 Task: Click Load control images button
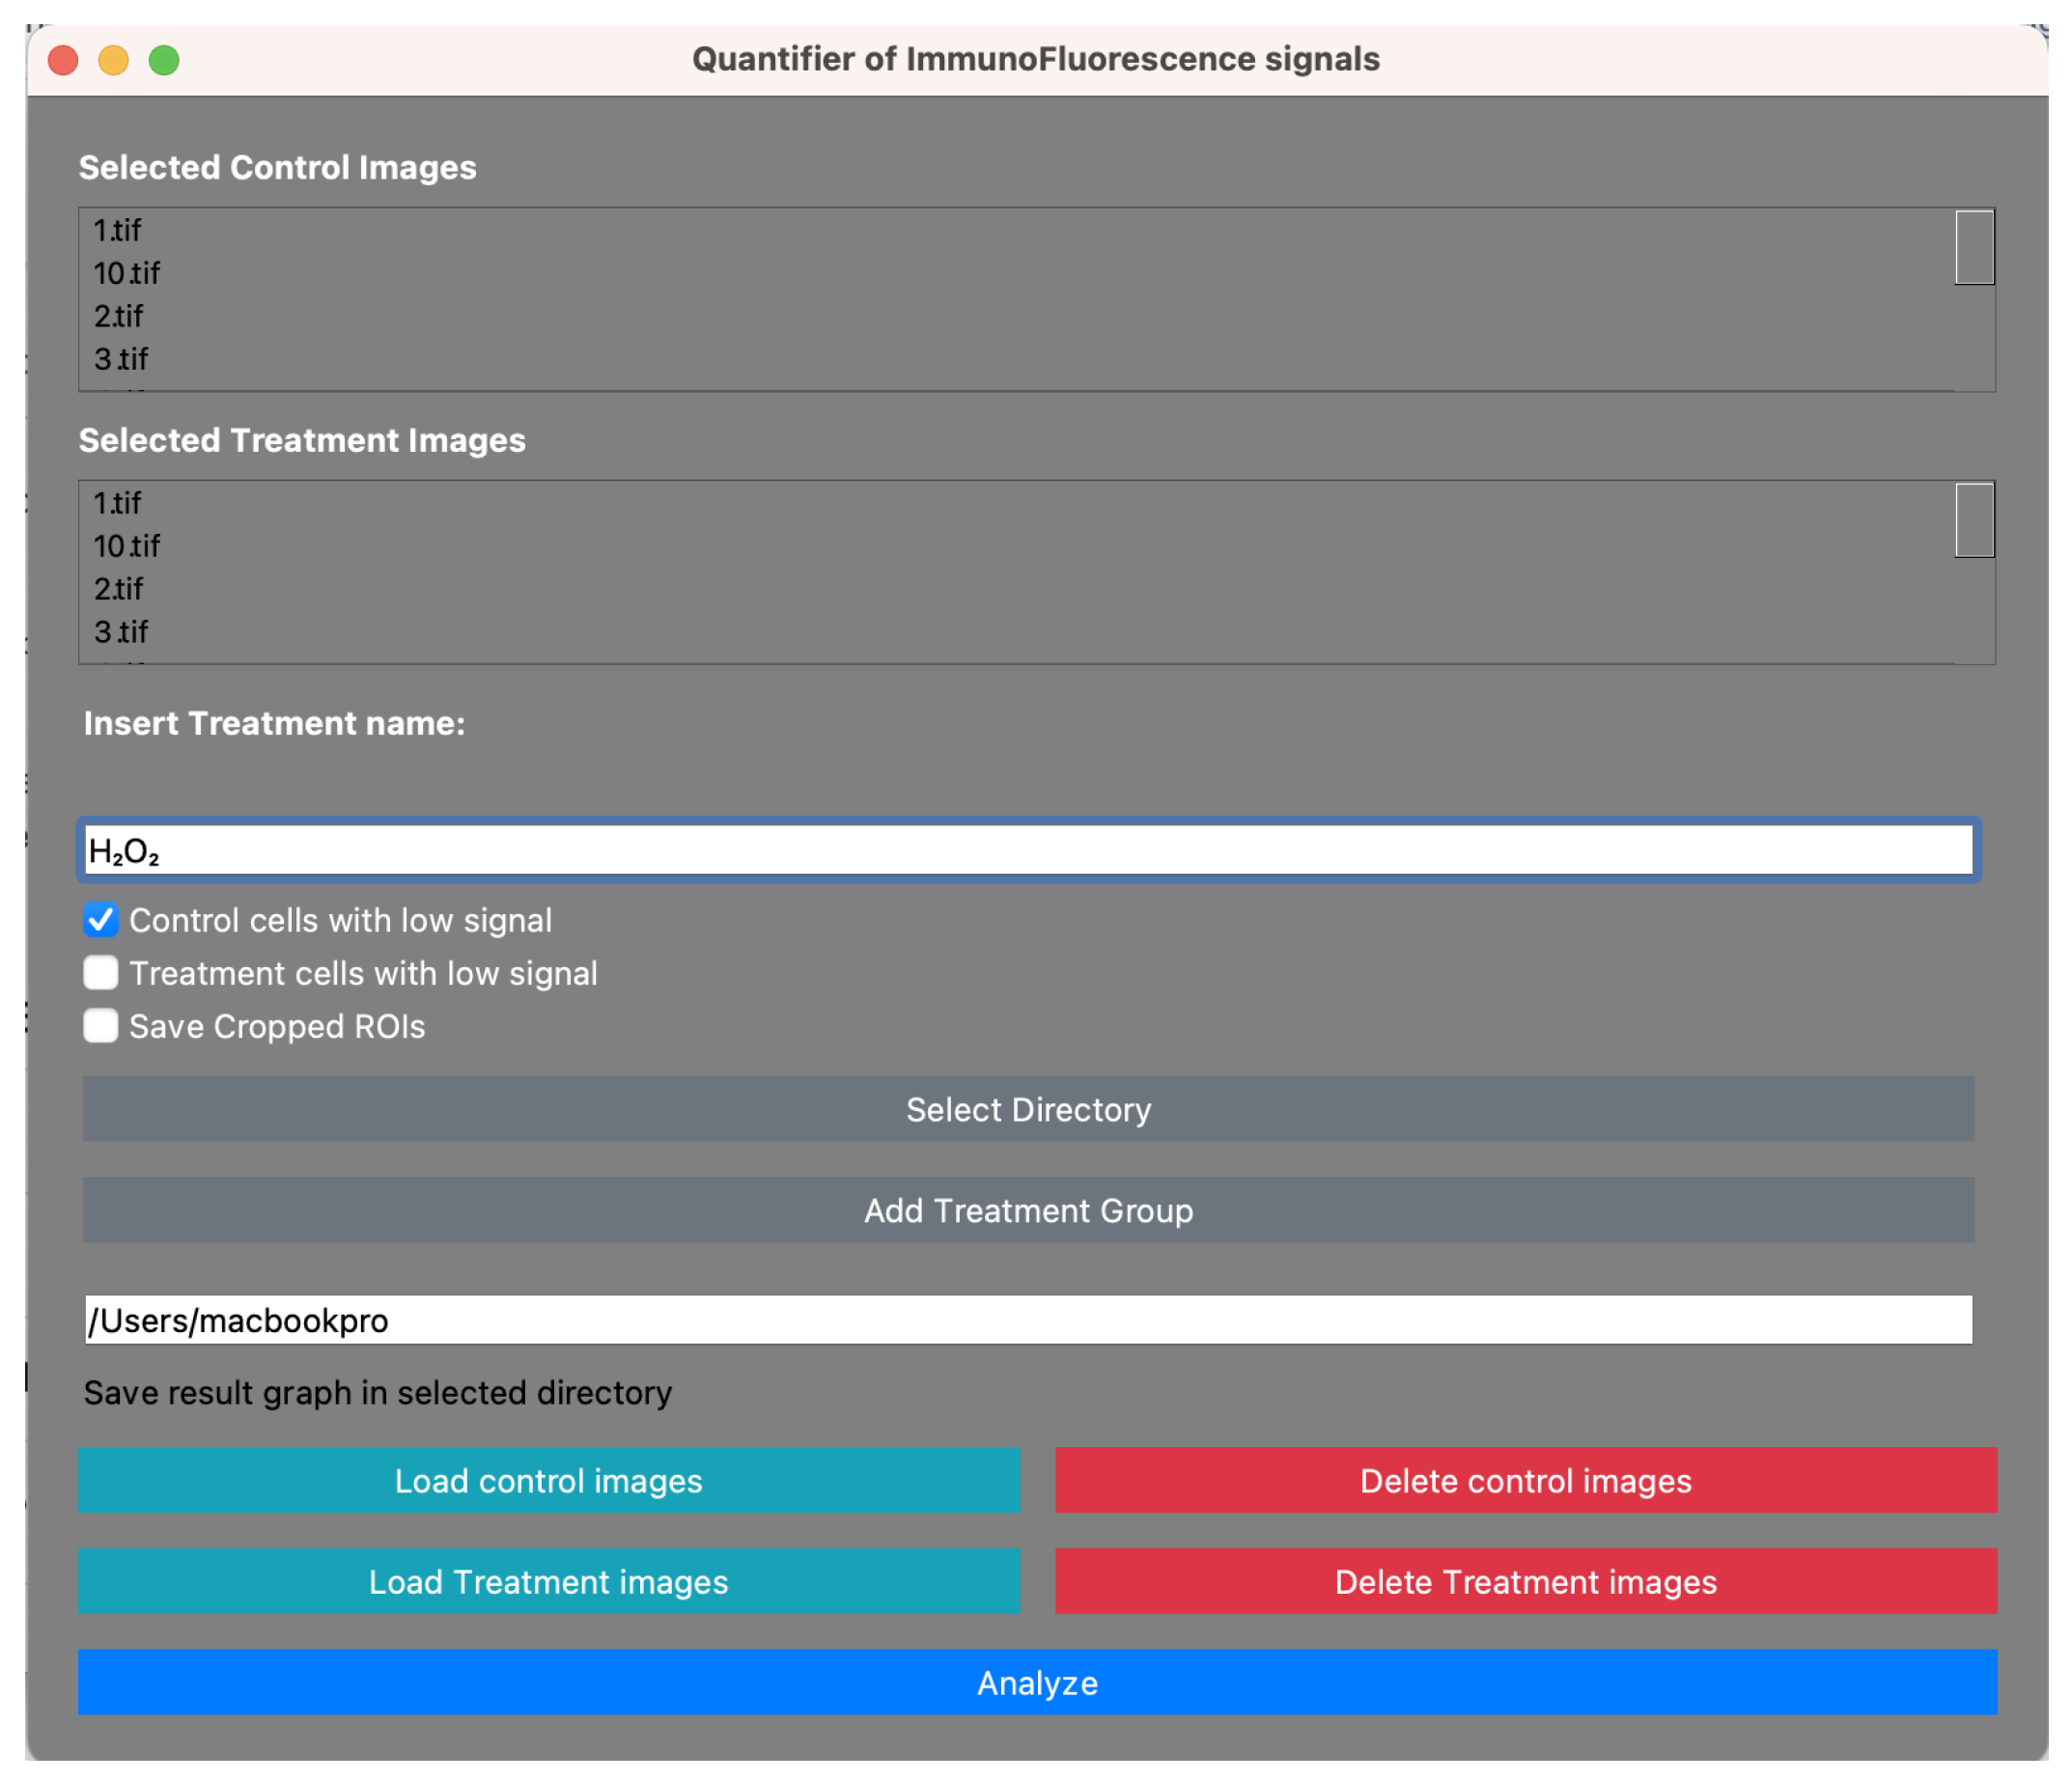pyautogui.click(x=548, y=1480)
